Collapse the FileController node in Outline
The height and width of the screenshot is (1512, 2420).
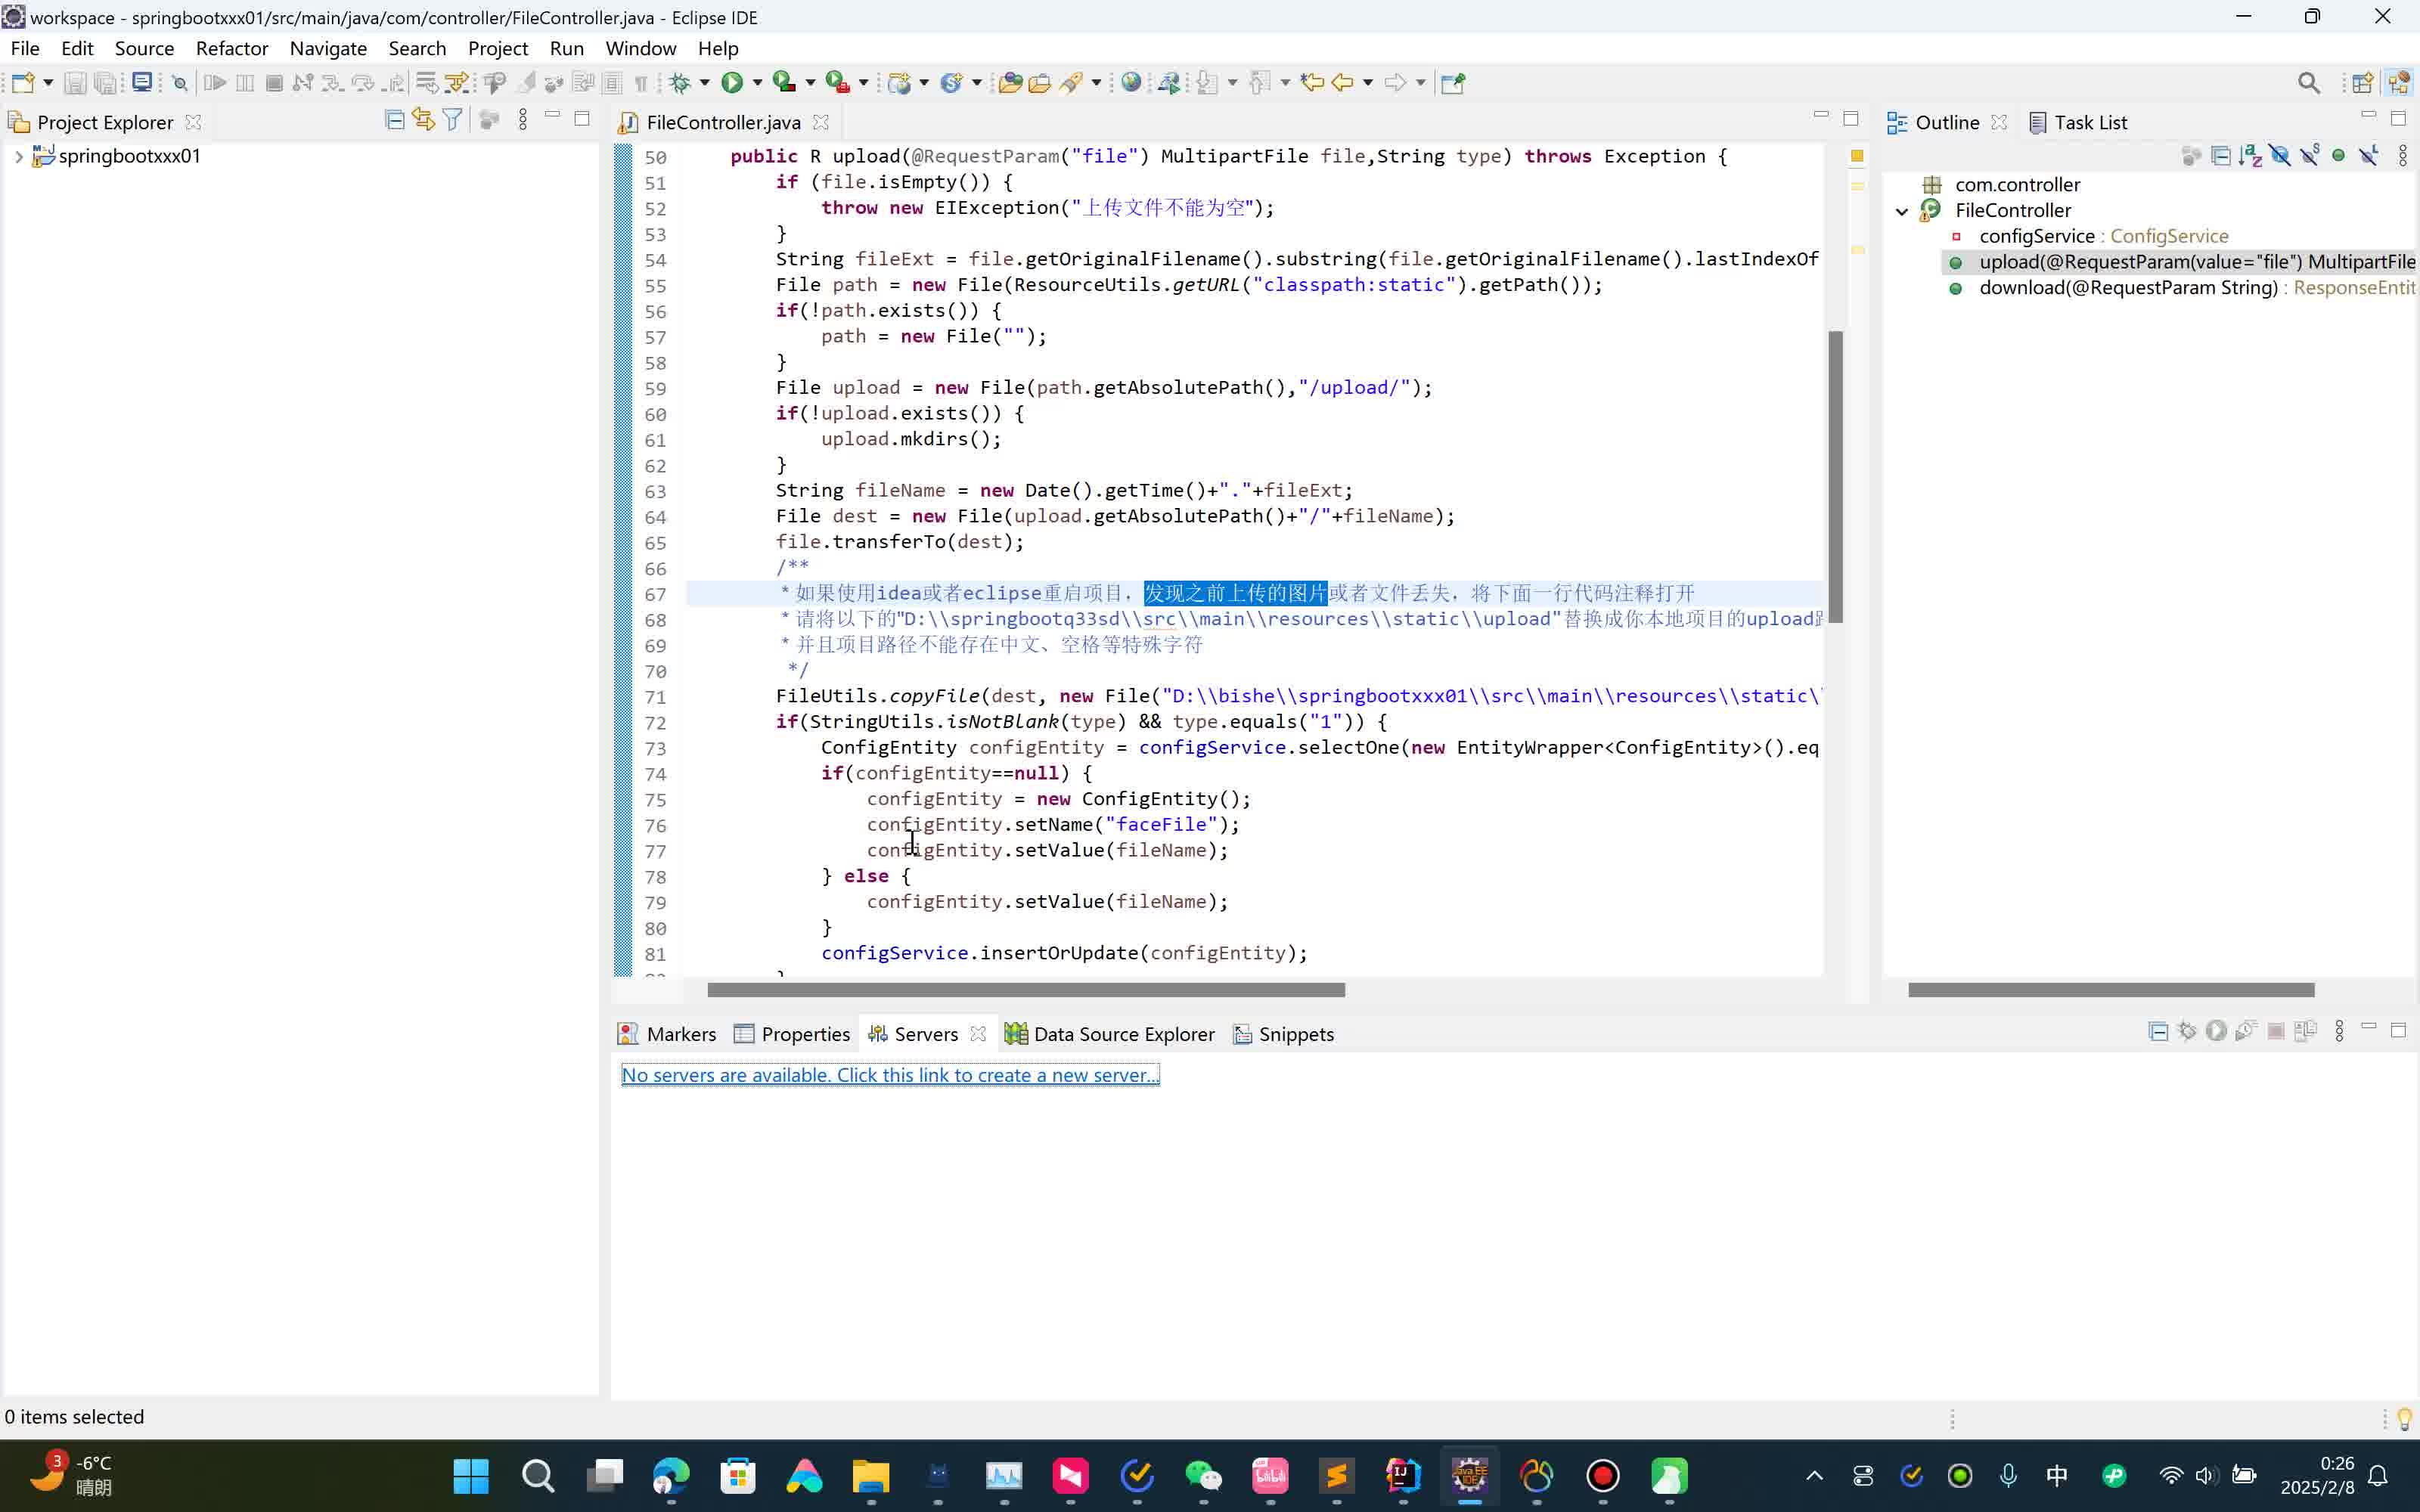(x=1902, y=211)
